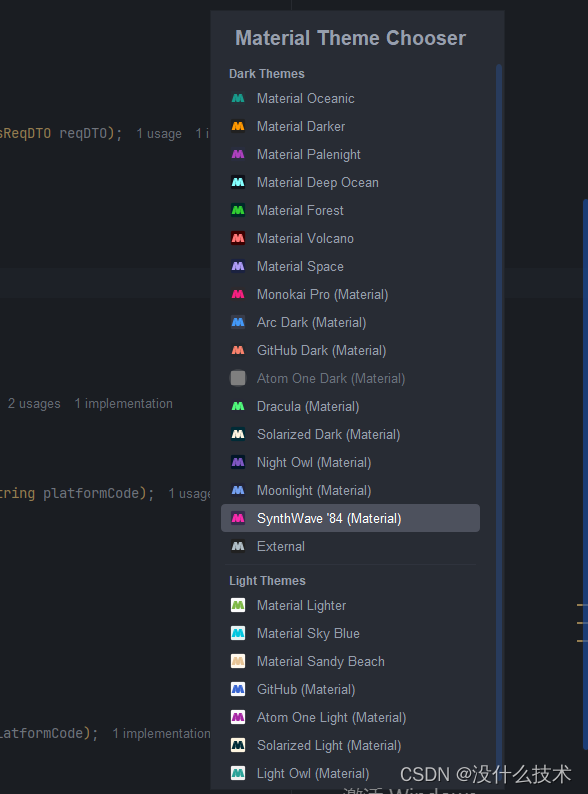Click the GitHub Dark theme icon
The image size is (588, 794).
tap(238, 350)
